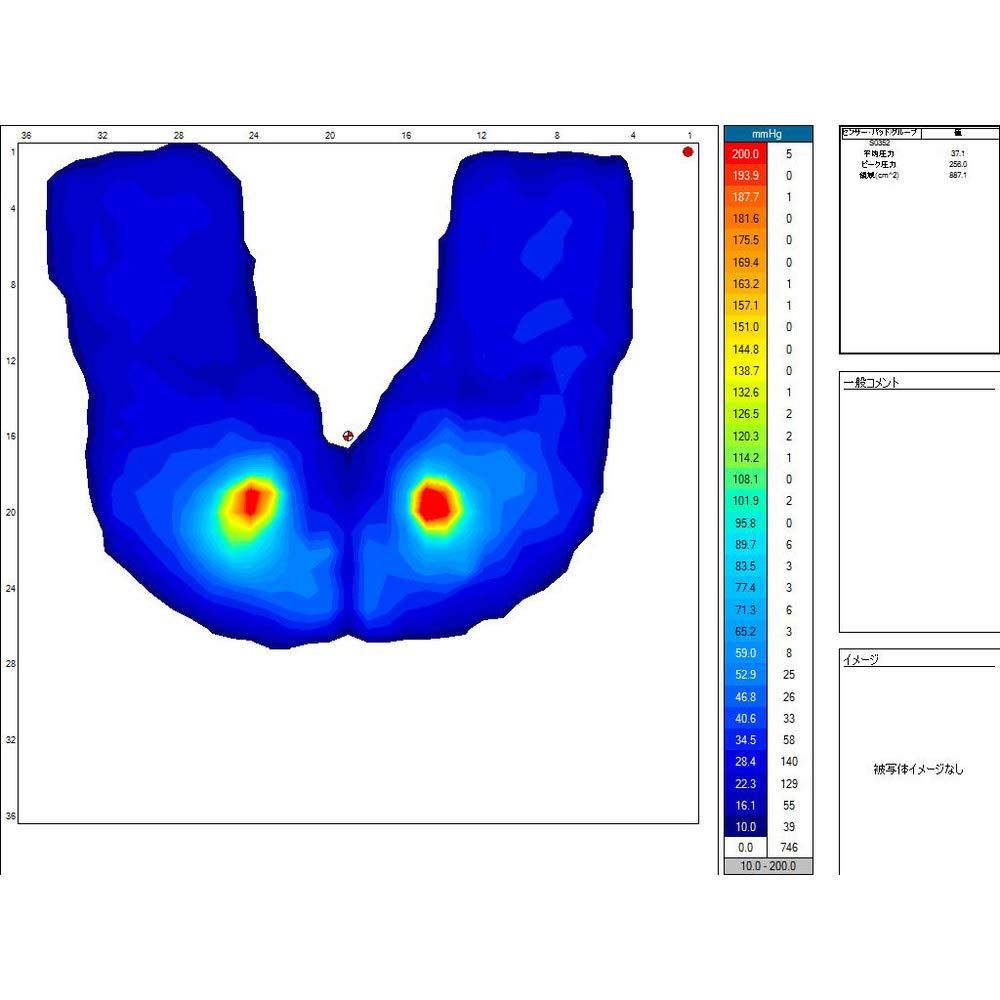Screen dimensions: 1000x1000
Task: Pick the 200.0 red legend swatch
Action: tap(746, 154)
